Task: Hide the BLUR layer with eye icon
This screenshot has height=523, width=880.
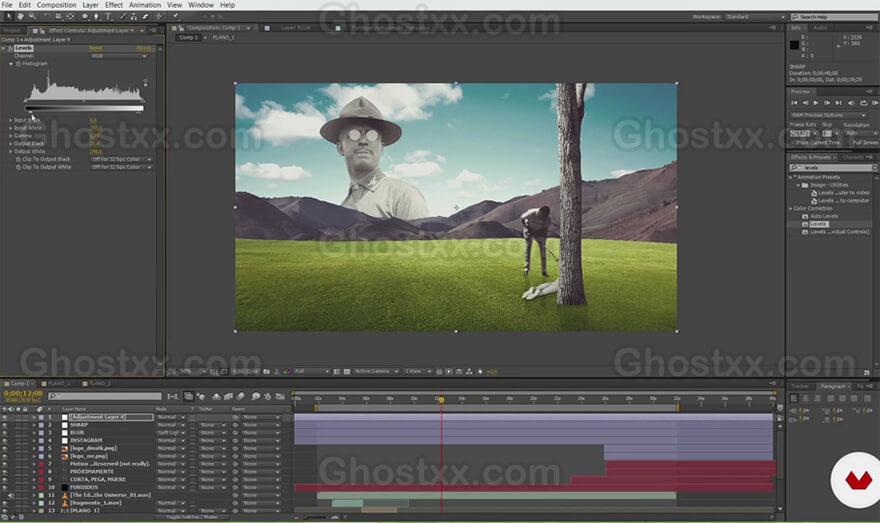Action: click(x=4, y=433)
